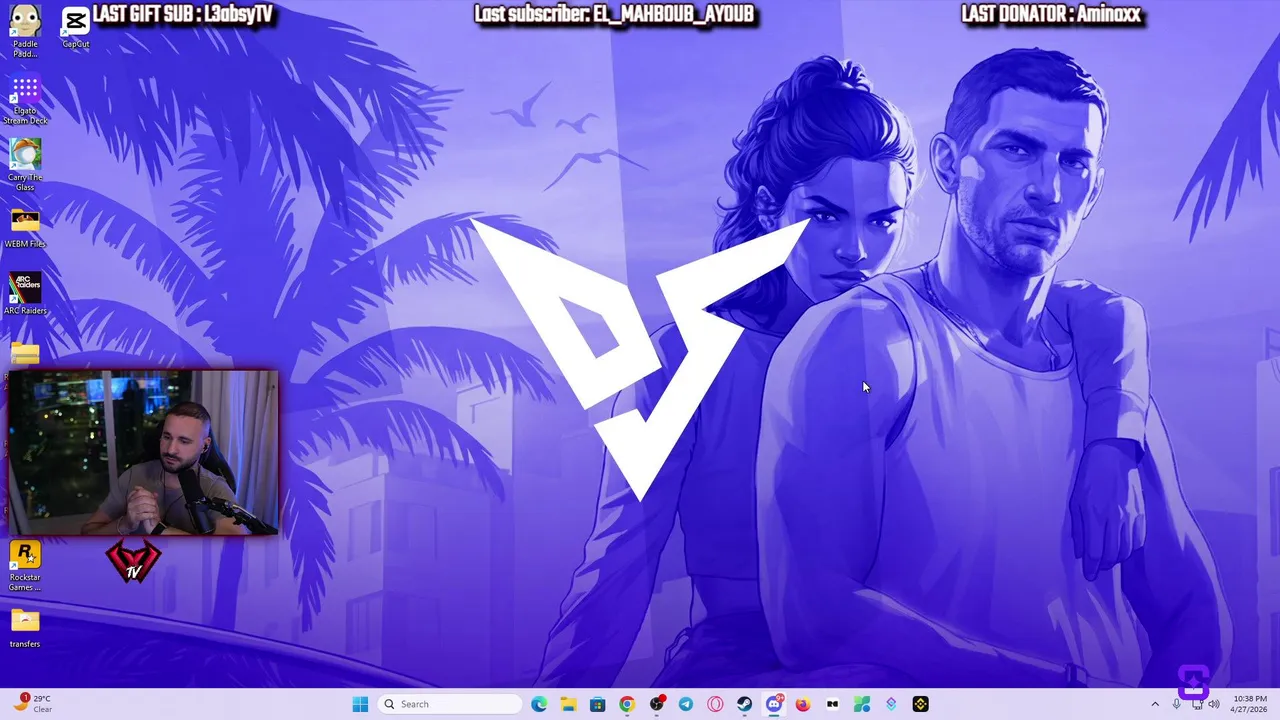This screenshot has width=1280, height=720.
Task: Click the webcam overlay thumbnail
Action: click(x=143, y=453)
